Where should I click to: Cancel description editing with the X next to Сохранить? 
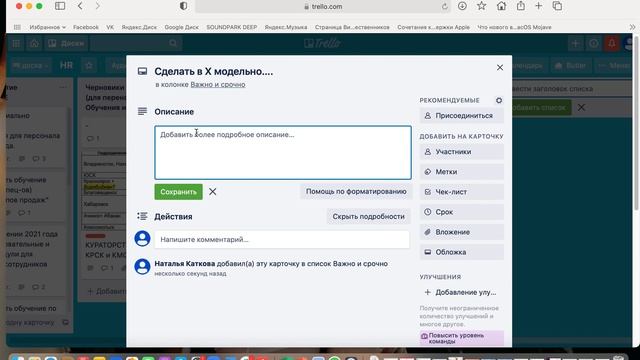click(x=213, y=191)
